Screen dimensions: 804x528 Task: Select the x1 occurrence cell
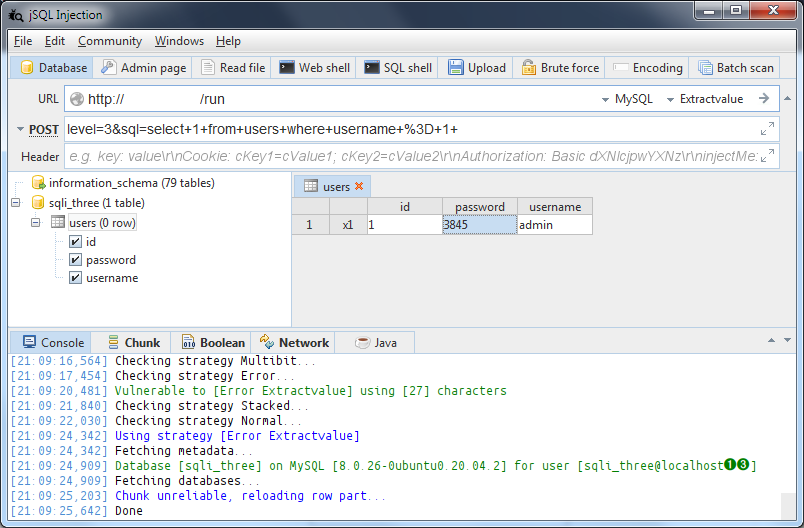coord(348,225)
